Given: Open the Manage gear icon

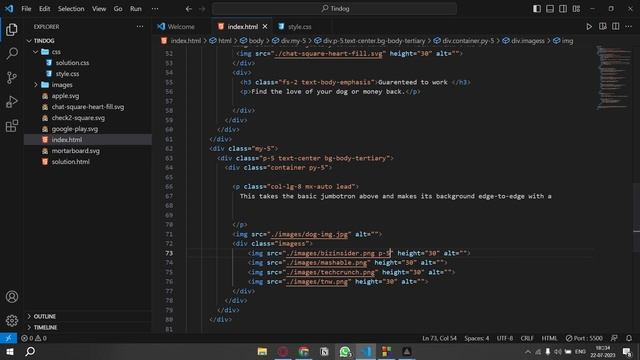Looking at the screenshot, I should 12,320.
